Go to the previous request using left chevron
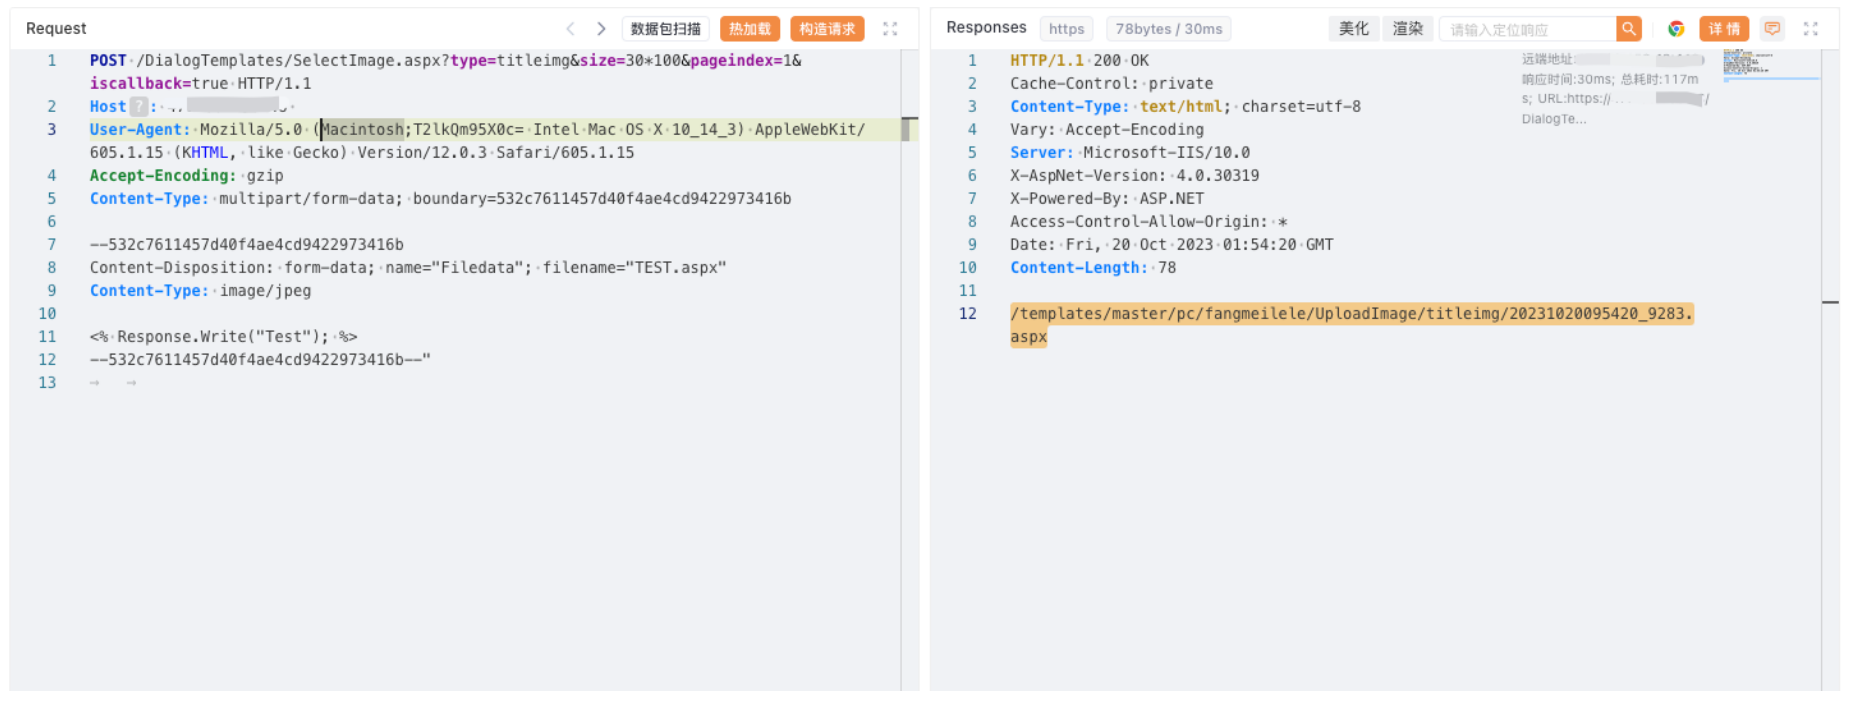Viewport: 1853px width, 705px height. 570,29
